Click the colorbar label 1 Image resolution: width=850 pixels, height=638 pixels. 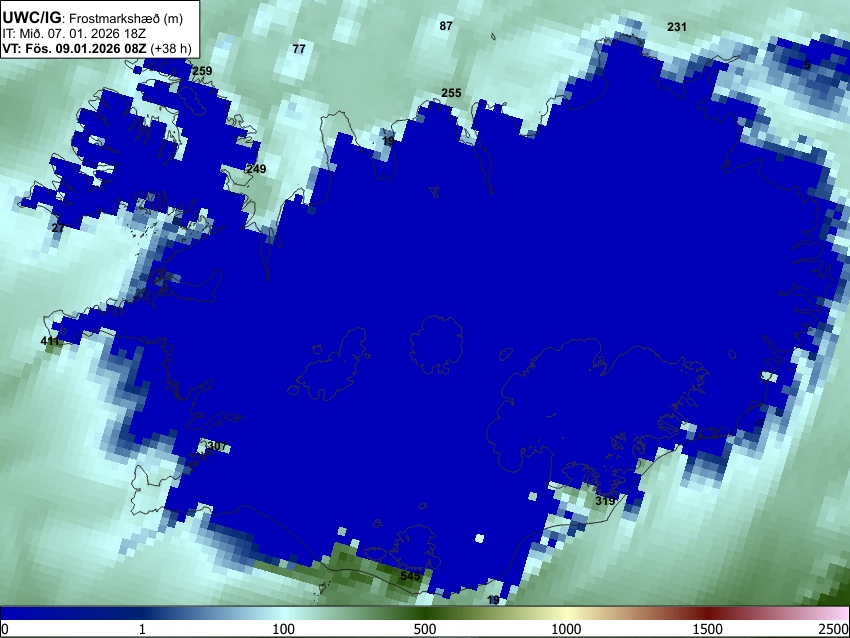coord(142,629)
